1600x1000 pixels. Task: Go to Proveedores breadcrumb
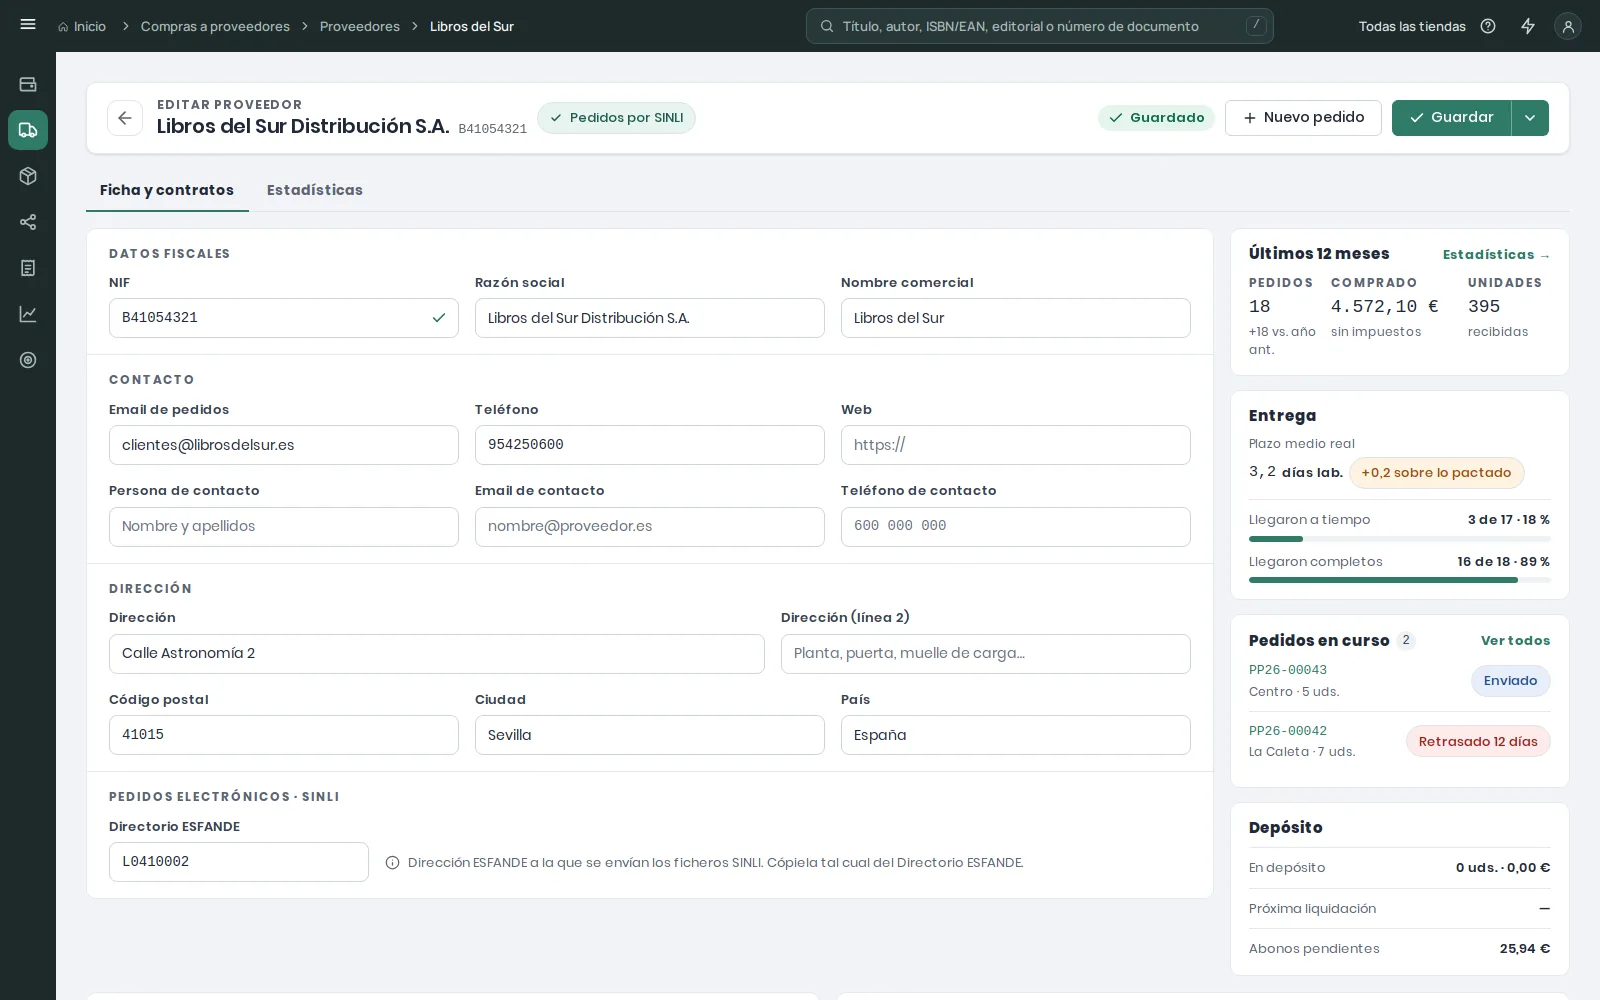coord(360,26)
